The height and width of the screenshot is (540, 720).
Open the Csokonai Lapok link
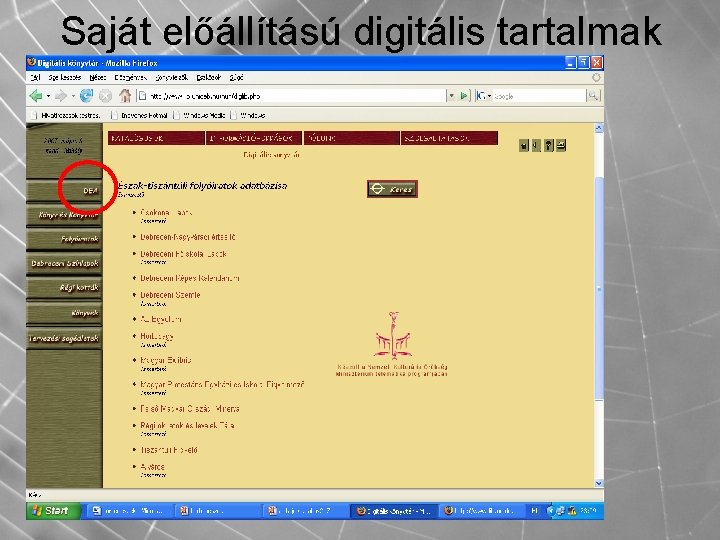(x=166, y=213)
